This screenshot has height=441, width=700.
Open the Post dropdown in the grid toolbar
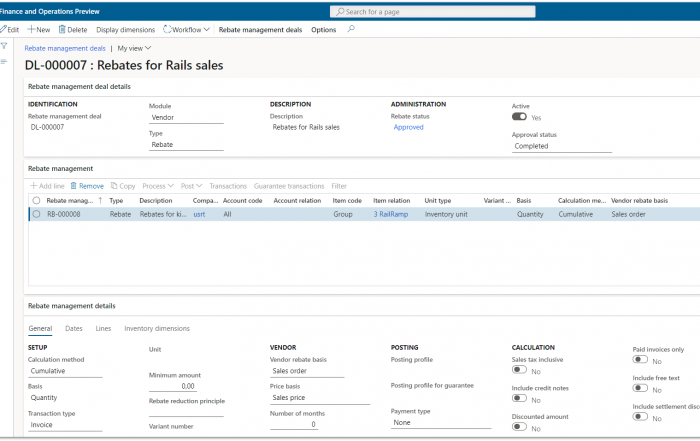click(x=192, y=186)
